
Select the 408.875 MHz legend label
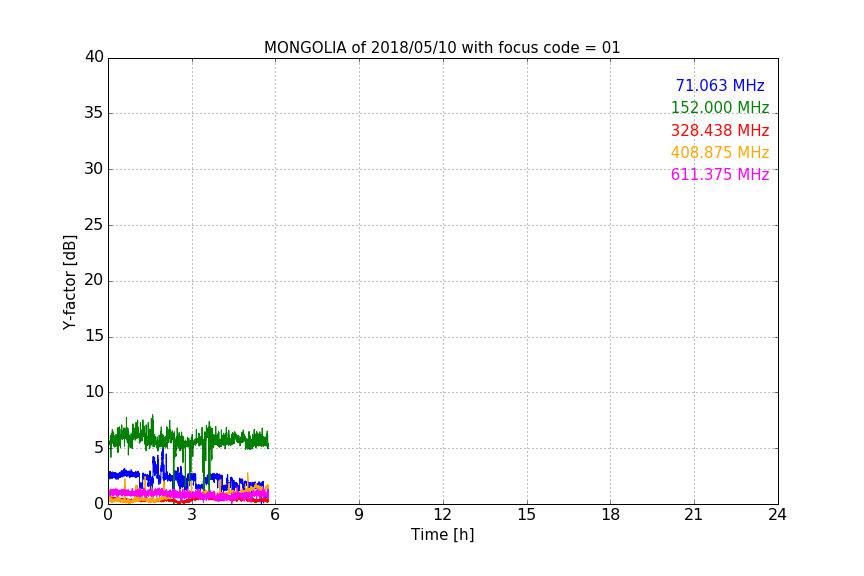[x=720, y=152]
